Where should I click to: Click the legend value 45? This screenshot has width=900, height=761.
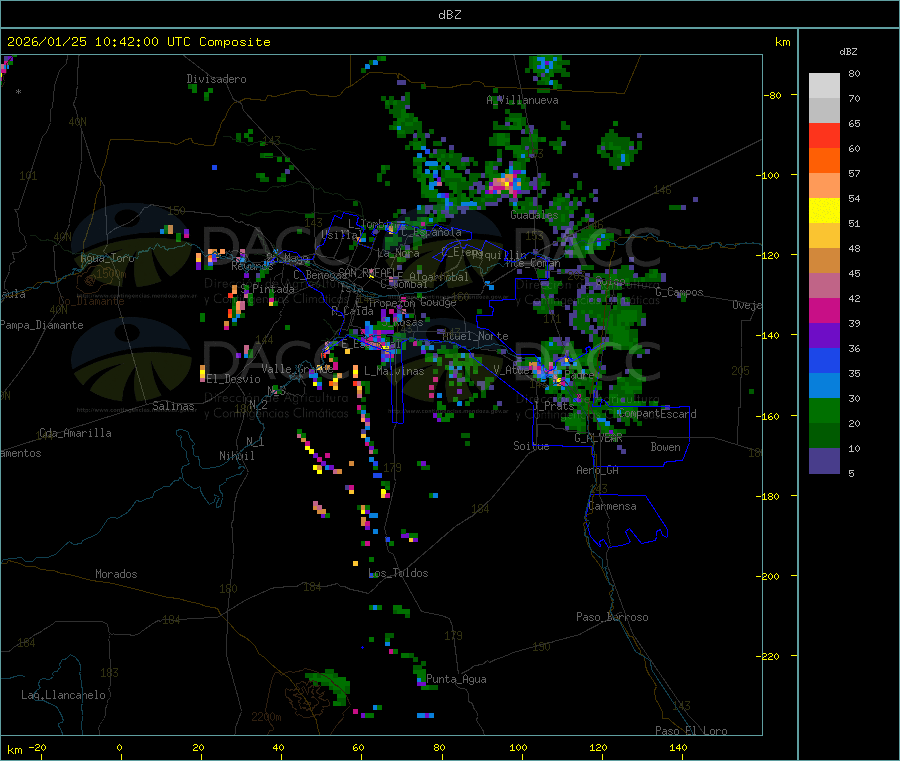(854, 273)
